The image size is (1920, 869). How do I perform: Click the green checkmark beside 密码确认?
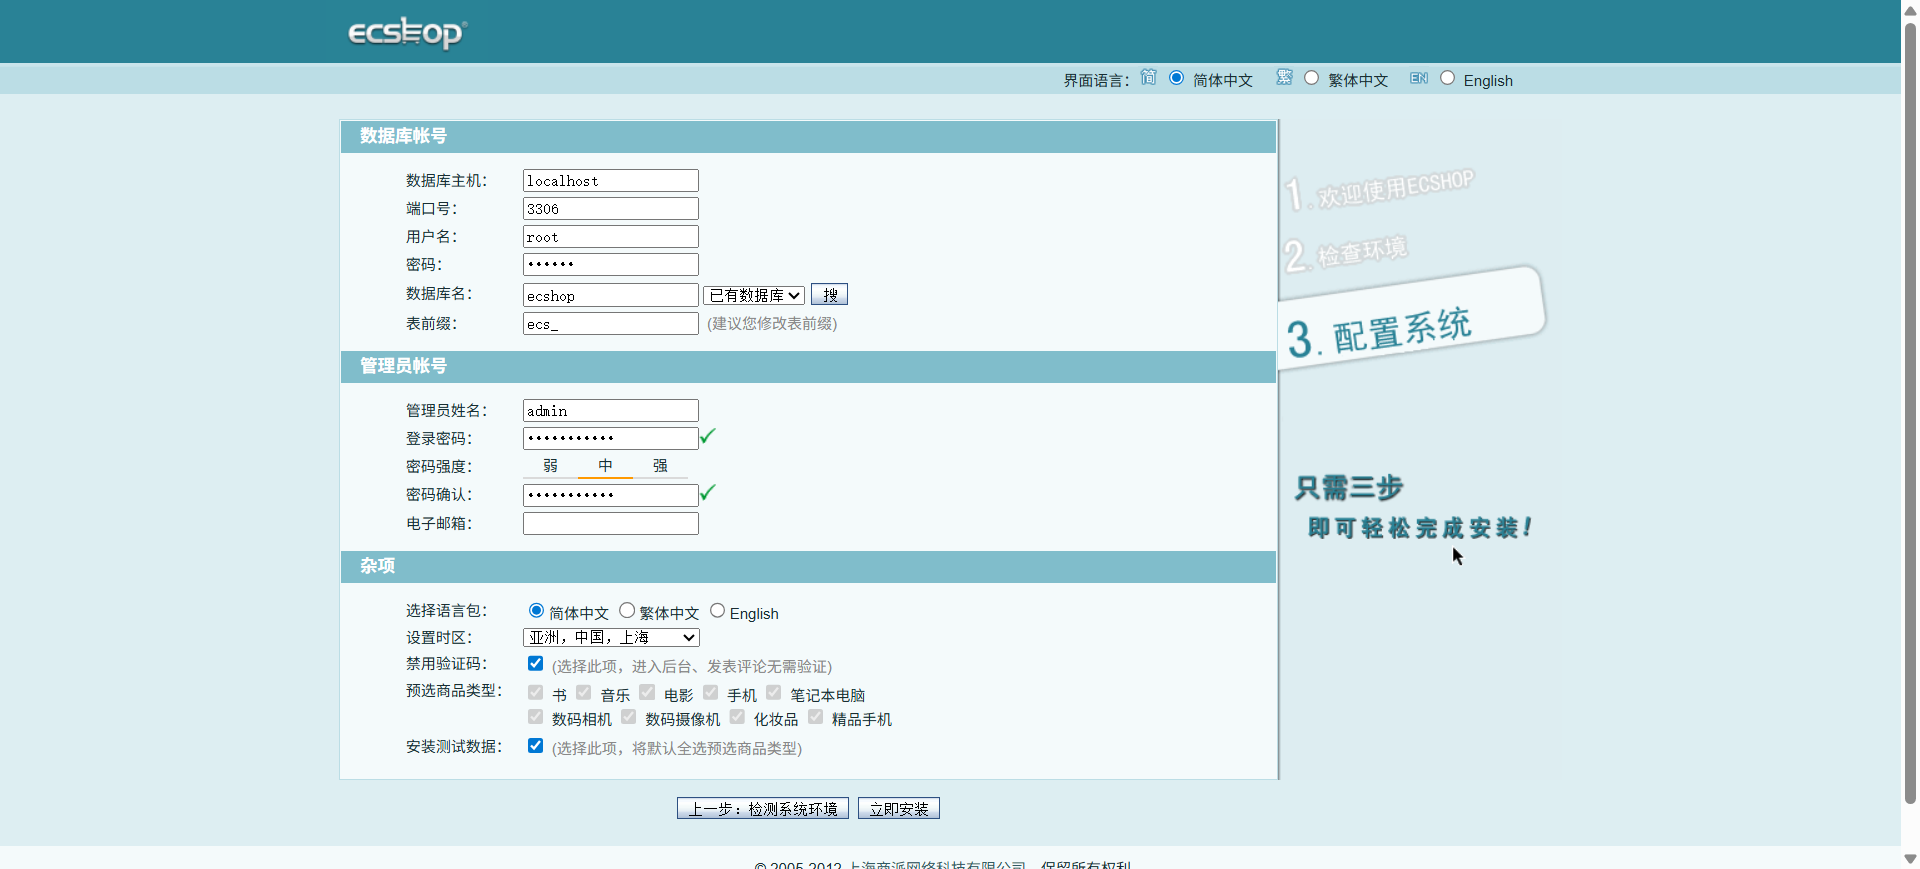[708, 492]
